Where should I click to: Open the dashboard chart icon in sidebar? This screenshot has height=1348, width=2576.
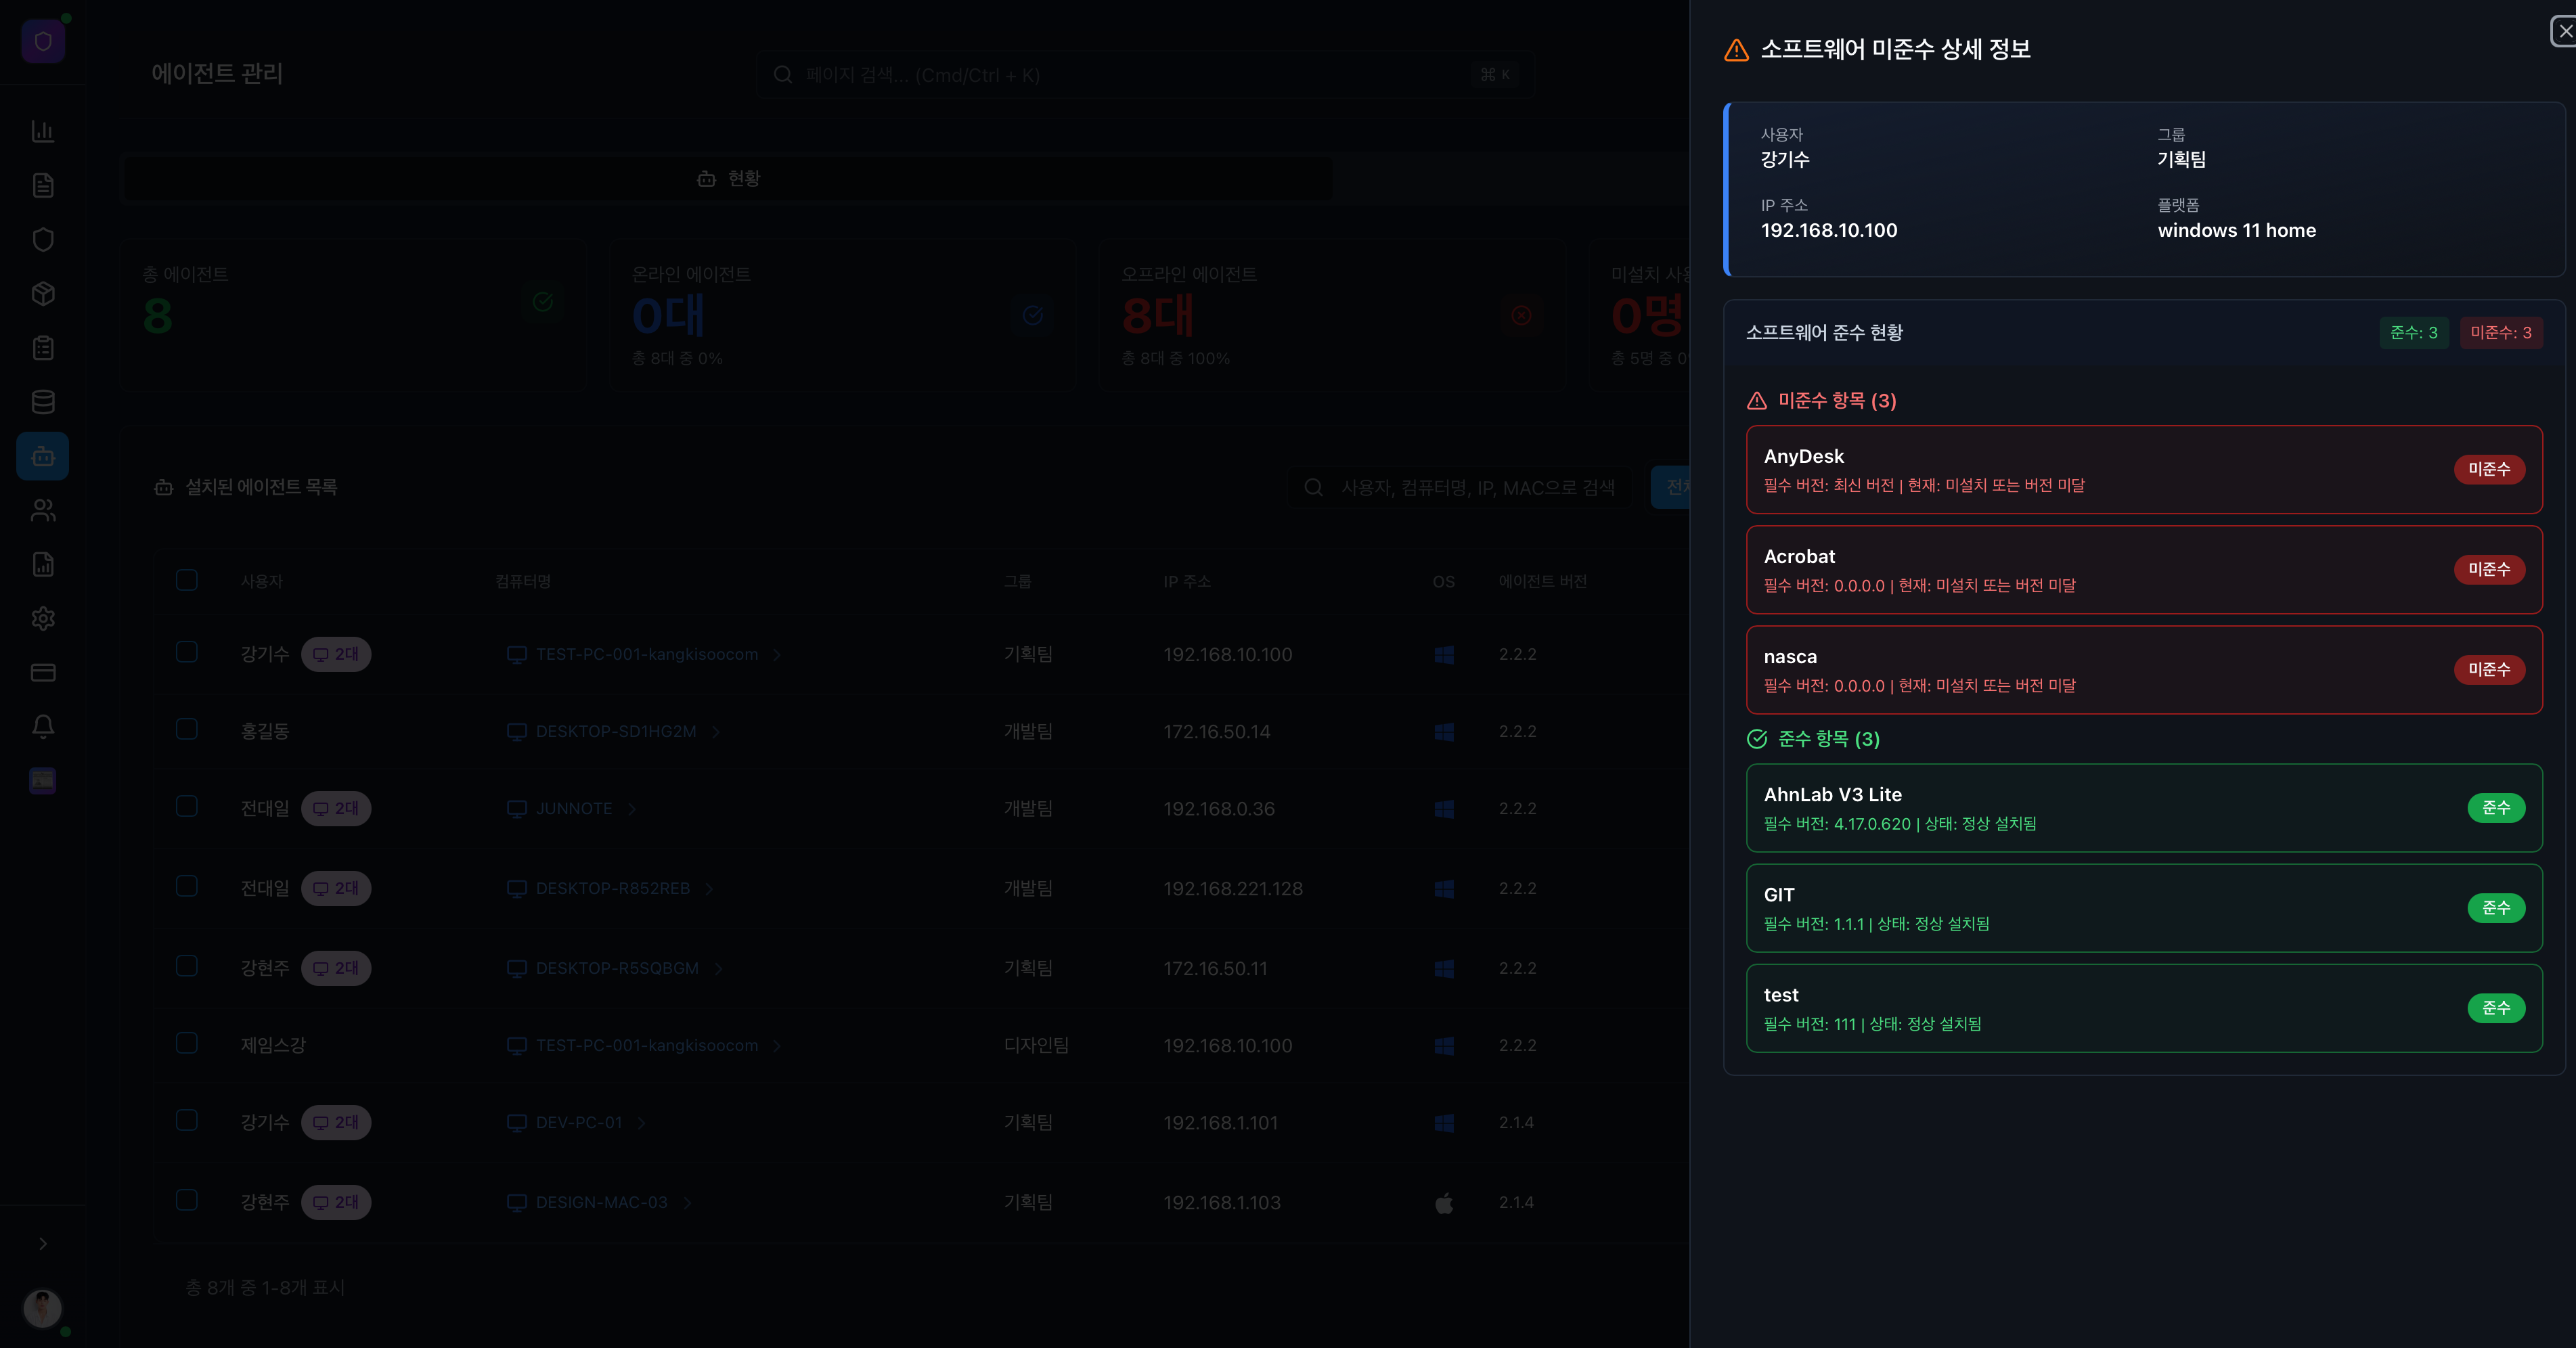43,131
